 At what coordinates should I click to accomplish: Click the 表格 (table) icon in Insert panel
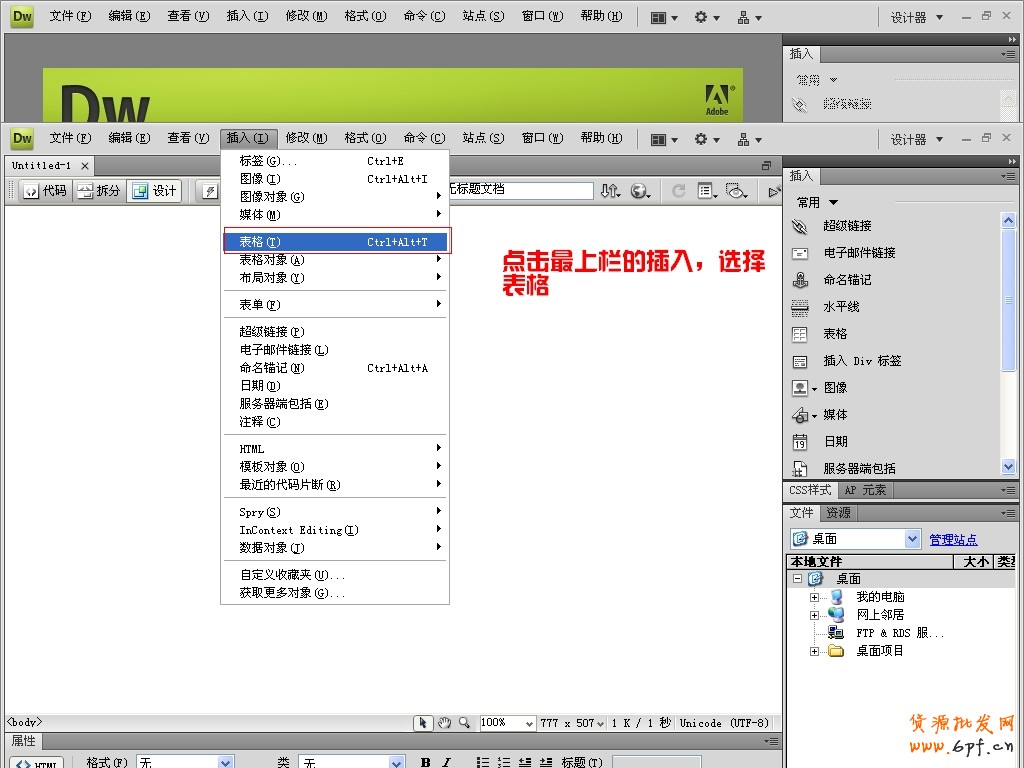[800, 334]
